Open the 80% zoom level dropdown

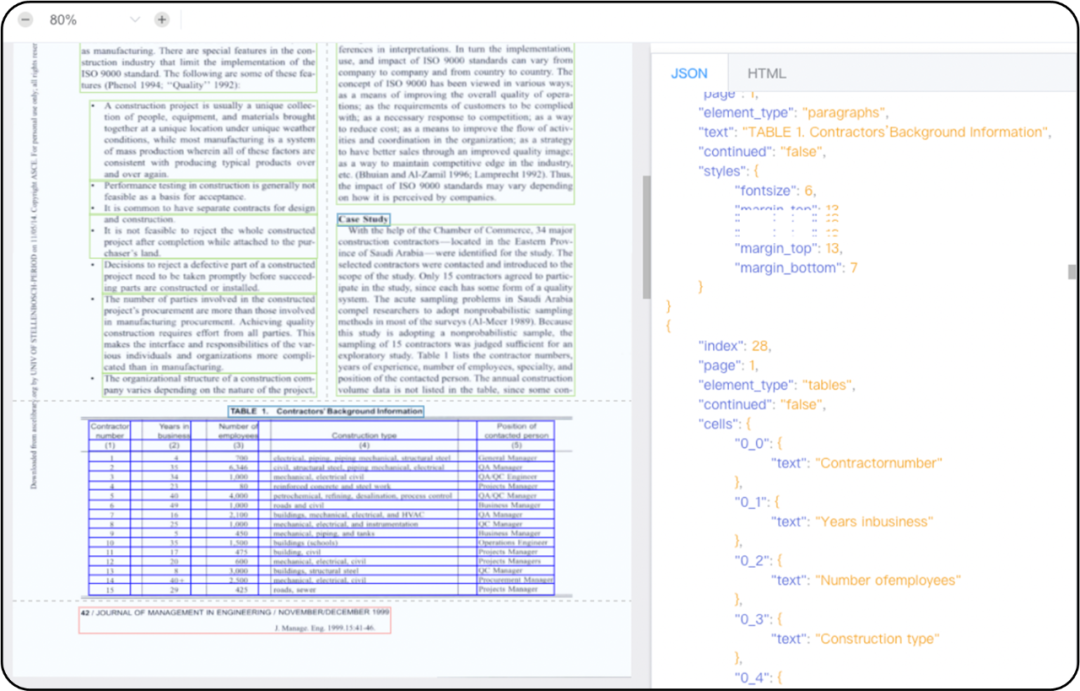tap(135, 20)
